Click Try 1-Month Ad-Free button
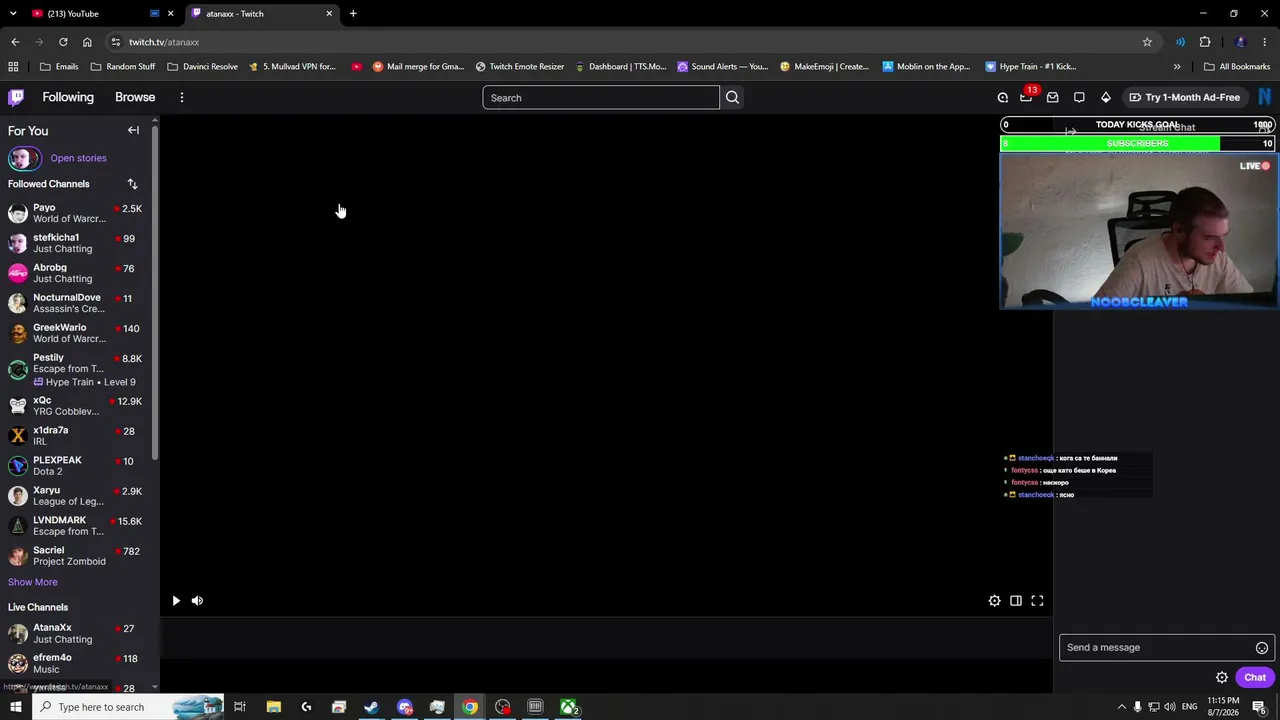1280x720 pixels. [x=1184, y=97]
